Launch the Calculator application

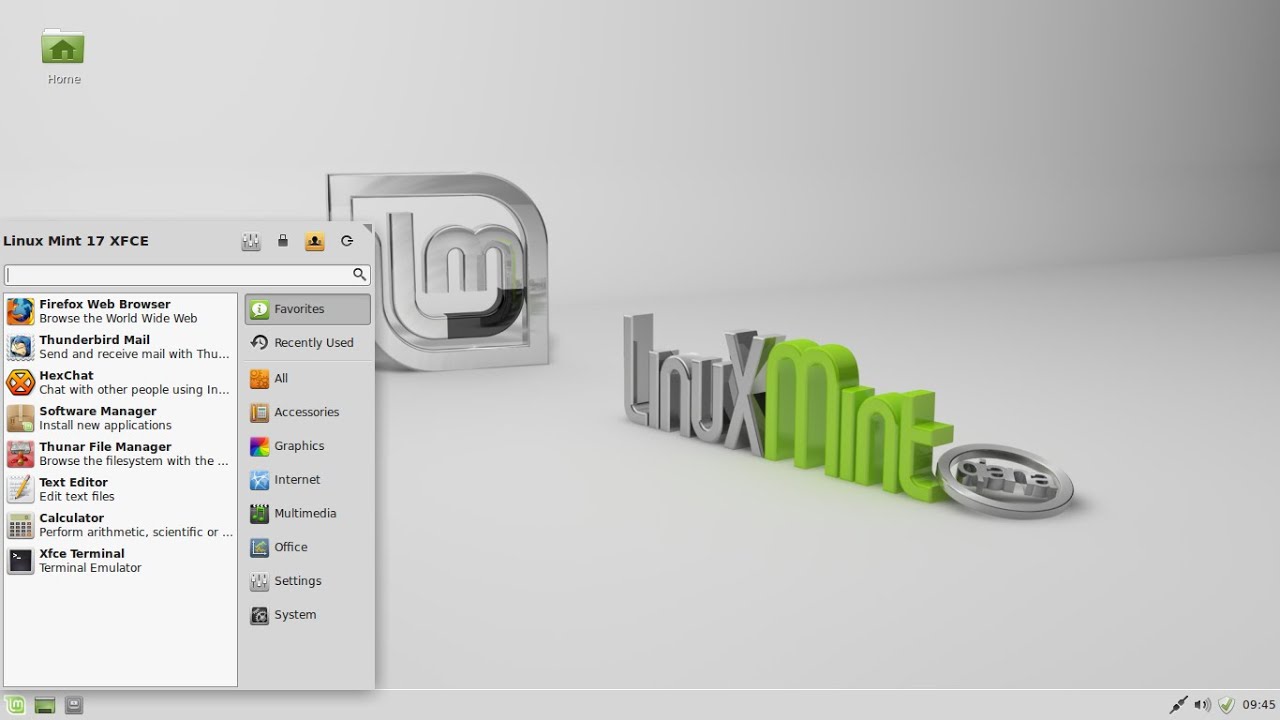(120, 525)
